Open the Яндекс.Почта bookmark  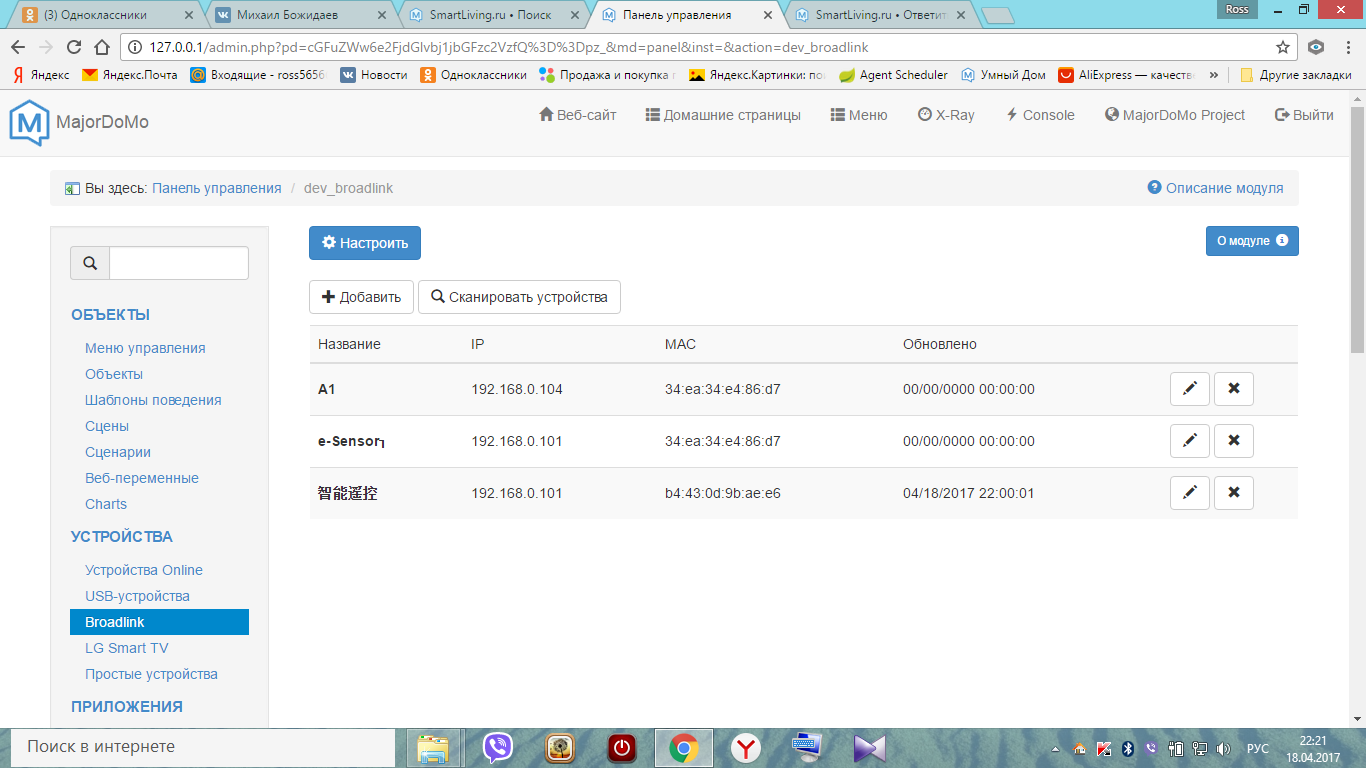[130, 75]
